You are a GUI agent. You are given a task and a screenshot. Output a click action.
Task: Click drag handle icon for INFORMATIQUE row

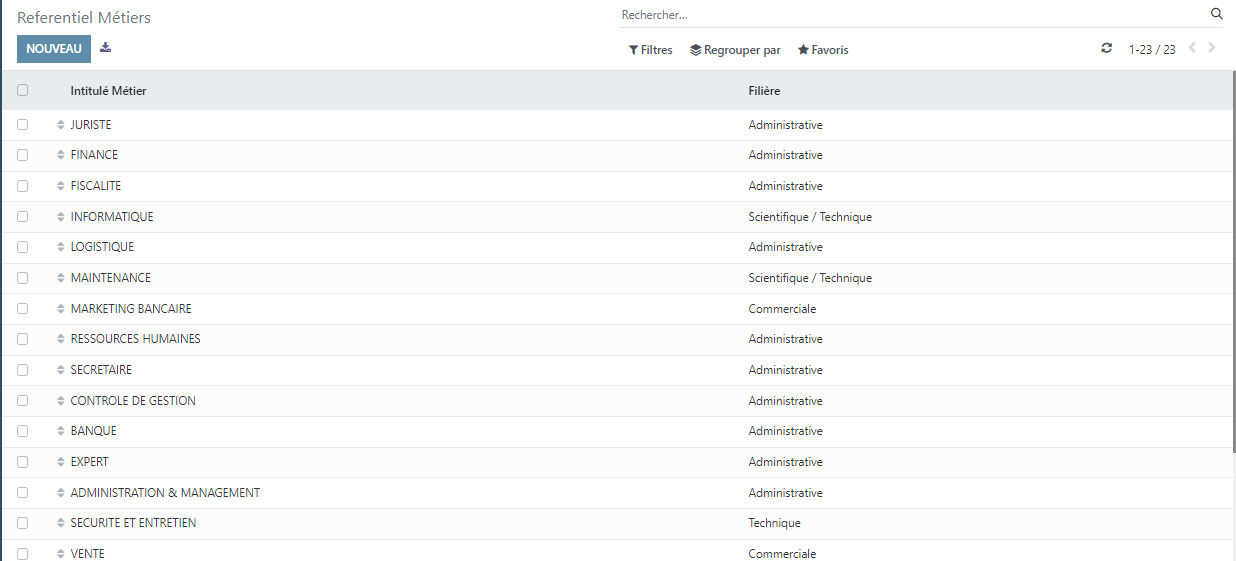[60, 217]
